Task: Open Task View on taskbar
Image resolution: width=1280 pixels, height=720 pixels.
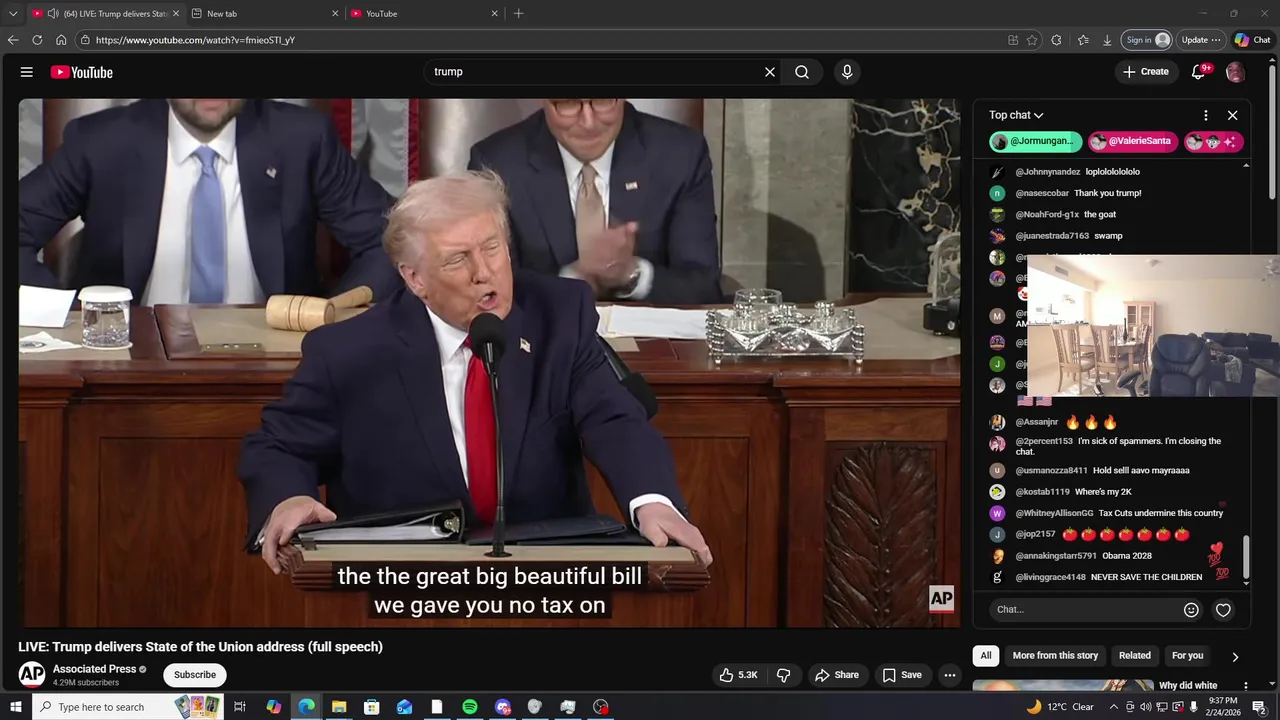Action: coord(240,707)
